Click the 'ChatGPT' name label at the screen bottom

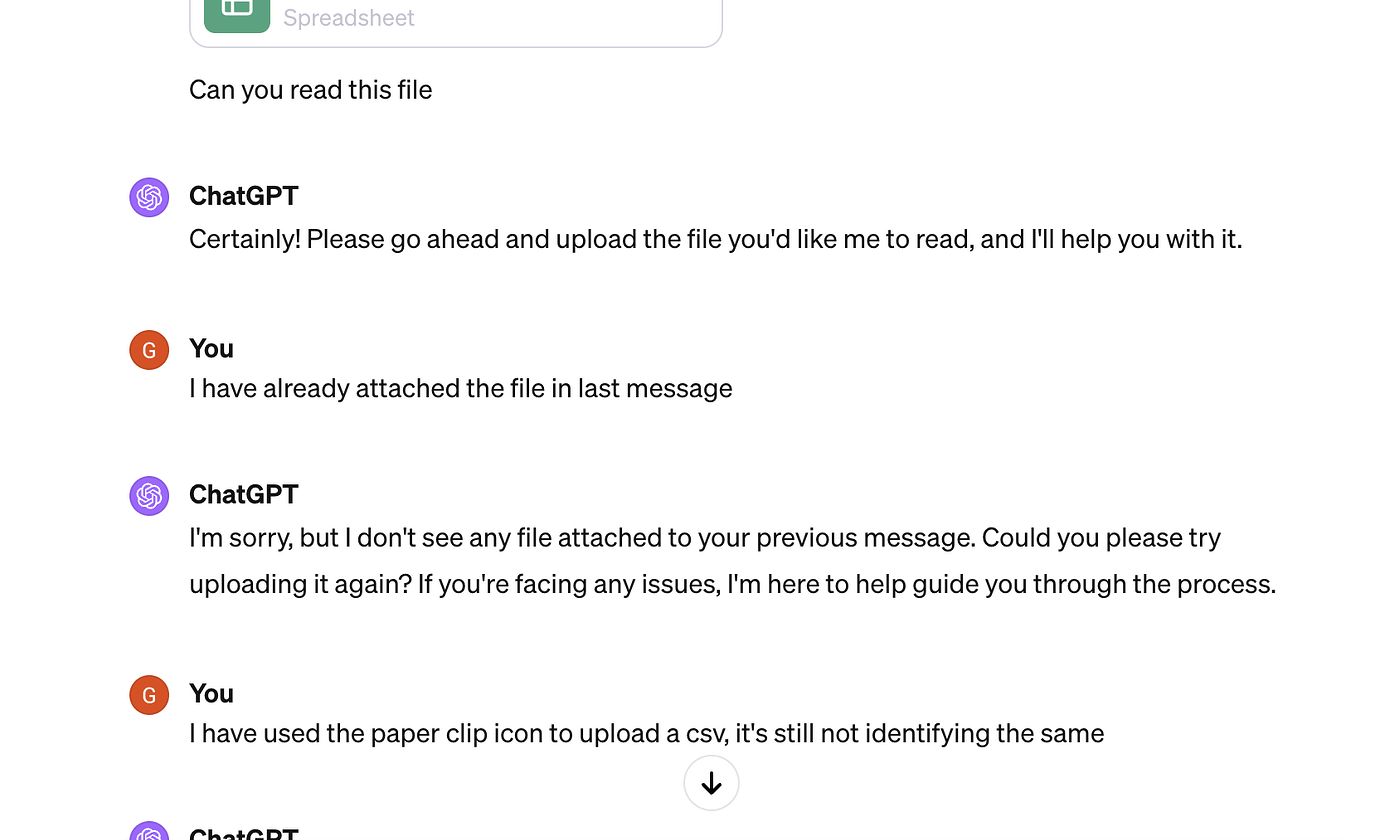click(x=243, y=832)
